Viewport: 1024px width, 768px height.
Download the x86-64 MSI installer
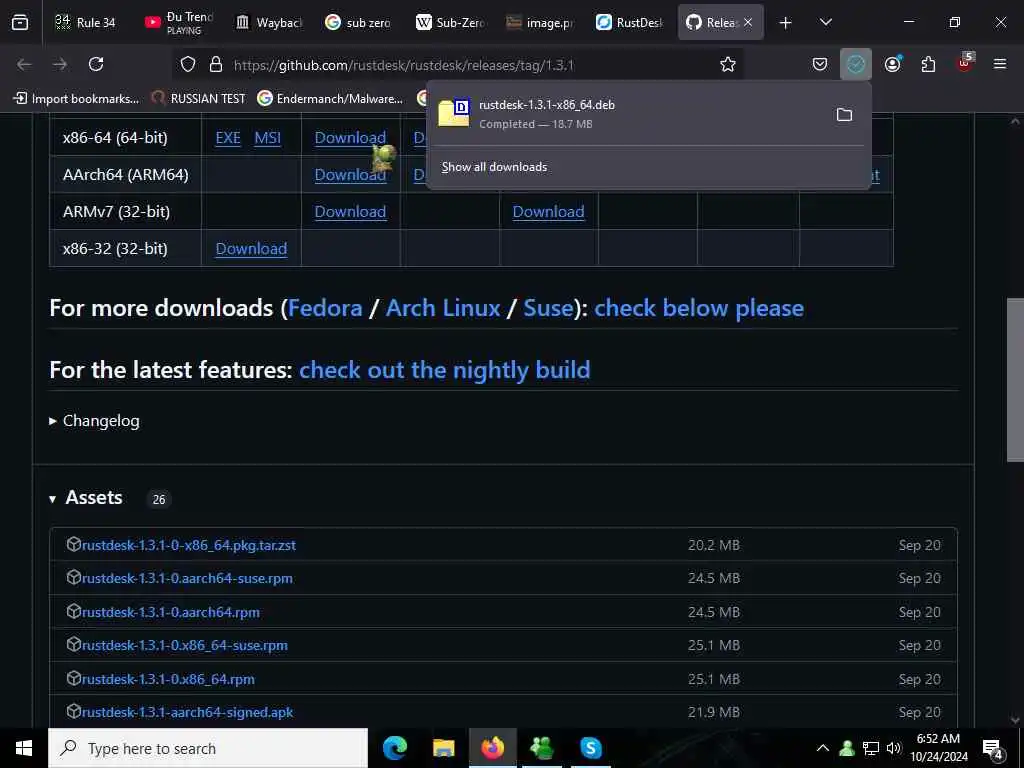[x=268, y=138]
